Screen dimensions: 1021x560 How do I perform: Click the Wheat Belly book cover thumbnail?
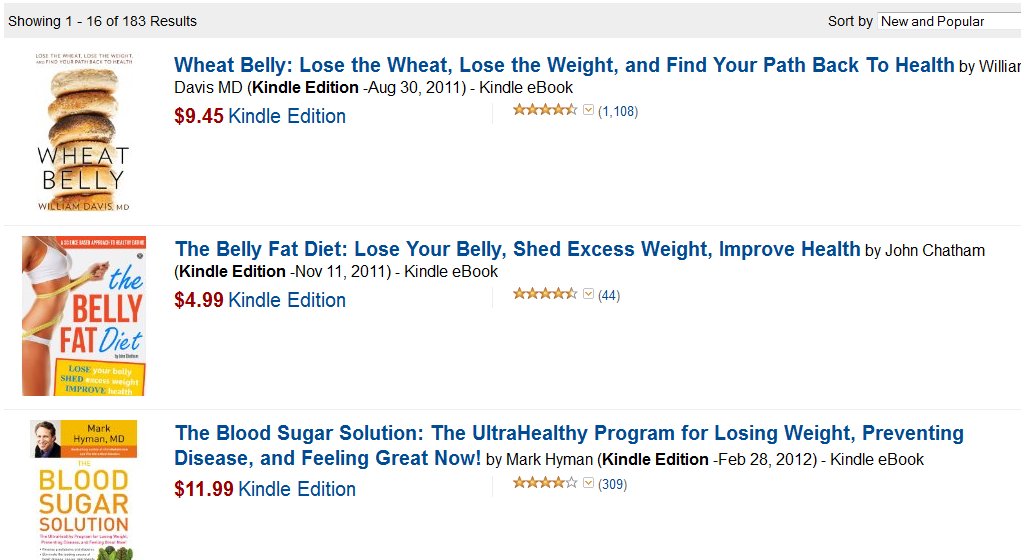click(x=83, y=132)
